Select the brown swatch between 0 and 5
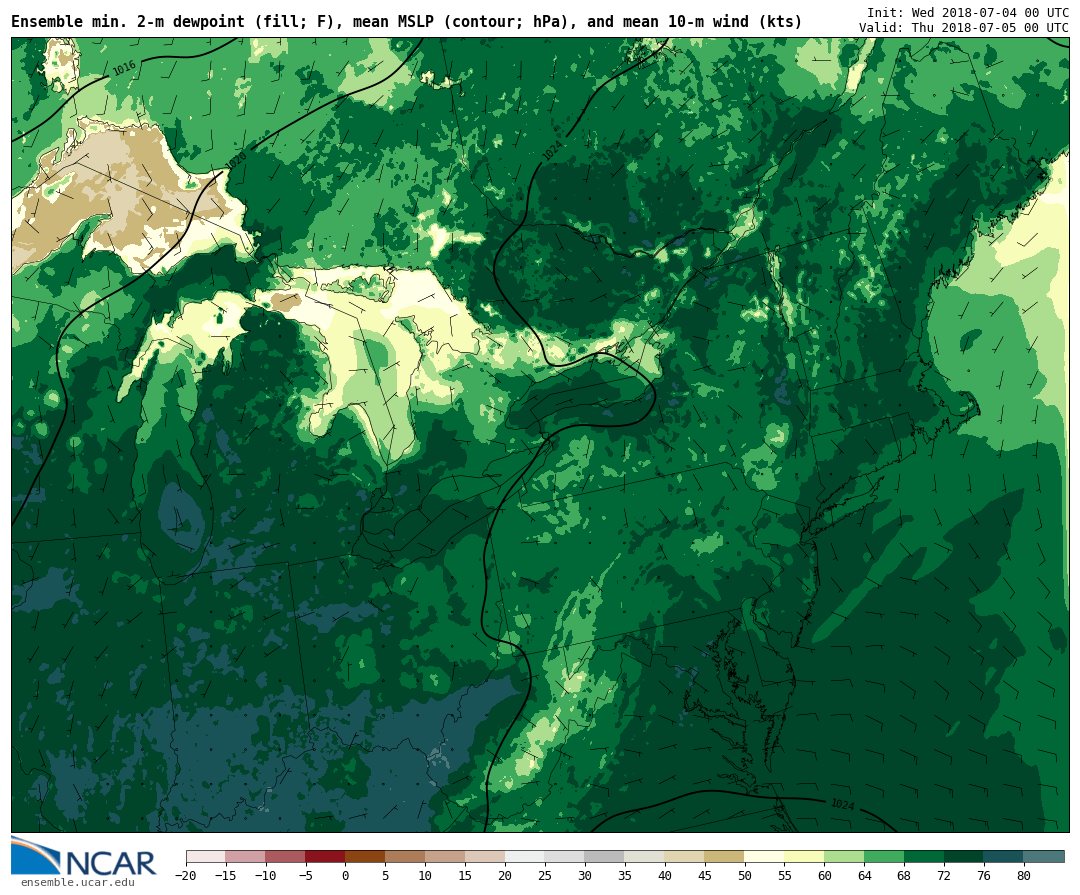 365,857
